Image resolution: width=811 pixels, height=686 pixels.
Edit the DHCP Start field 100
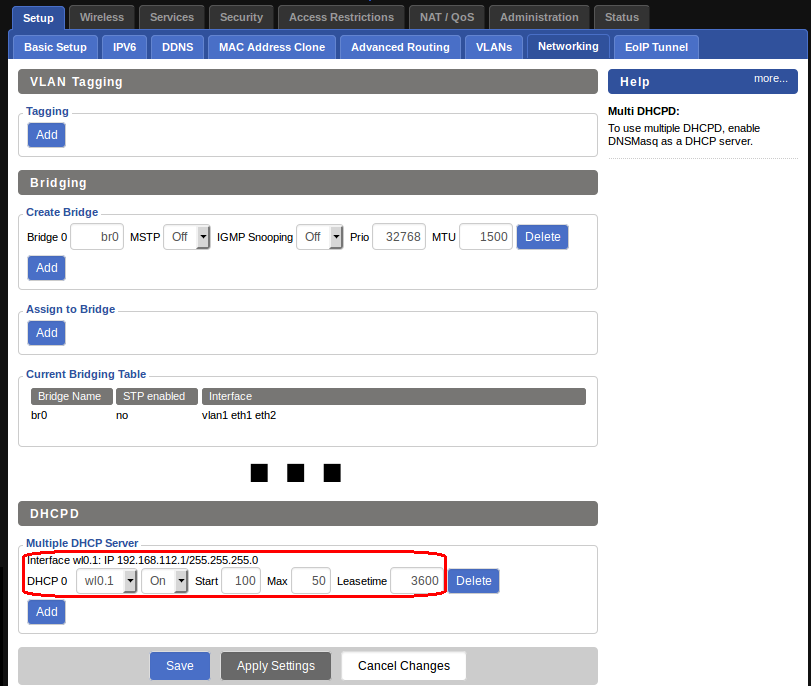pos(241,581)
